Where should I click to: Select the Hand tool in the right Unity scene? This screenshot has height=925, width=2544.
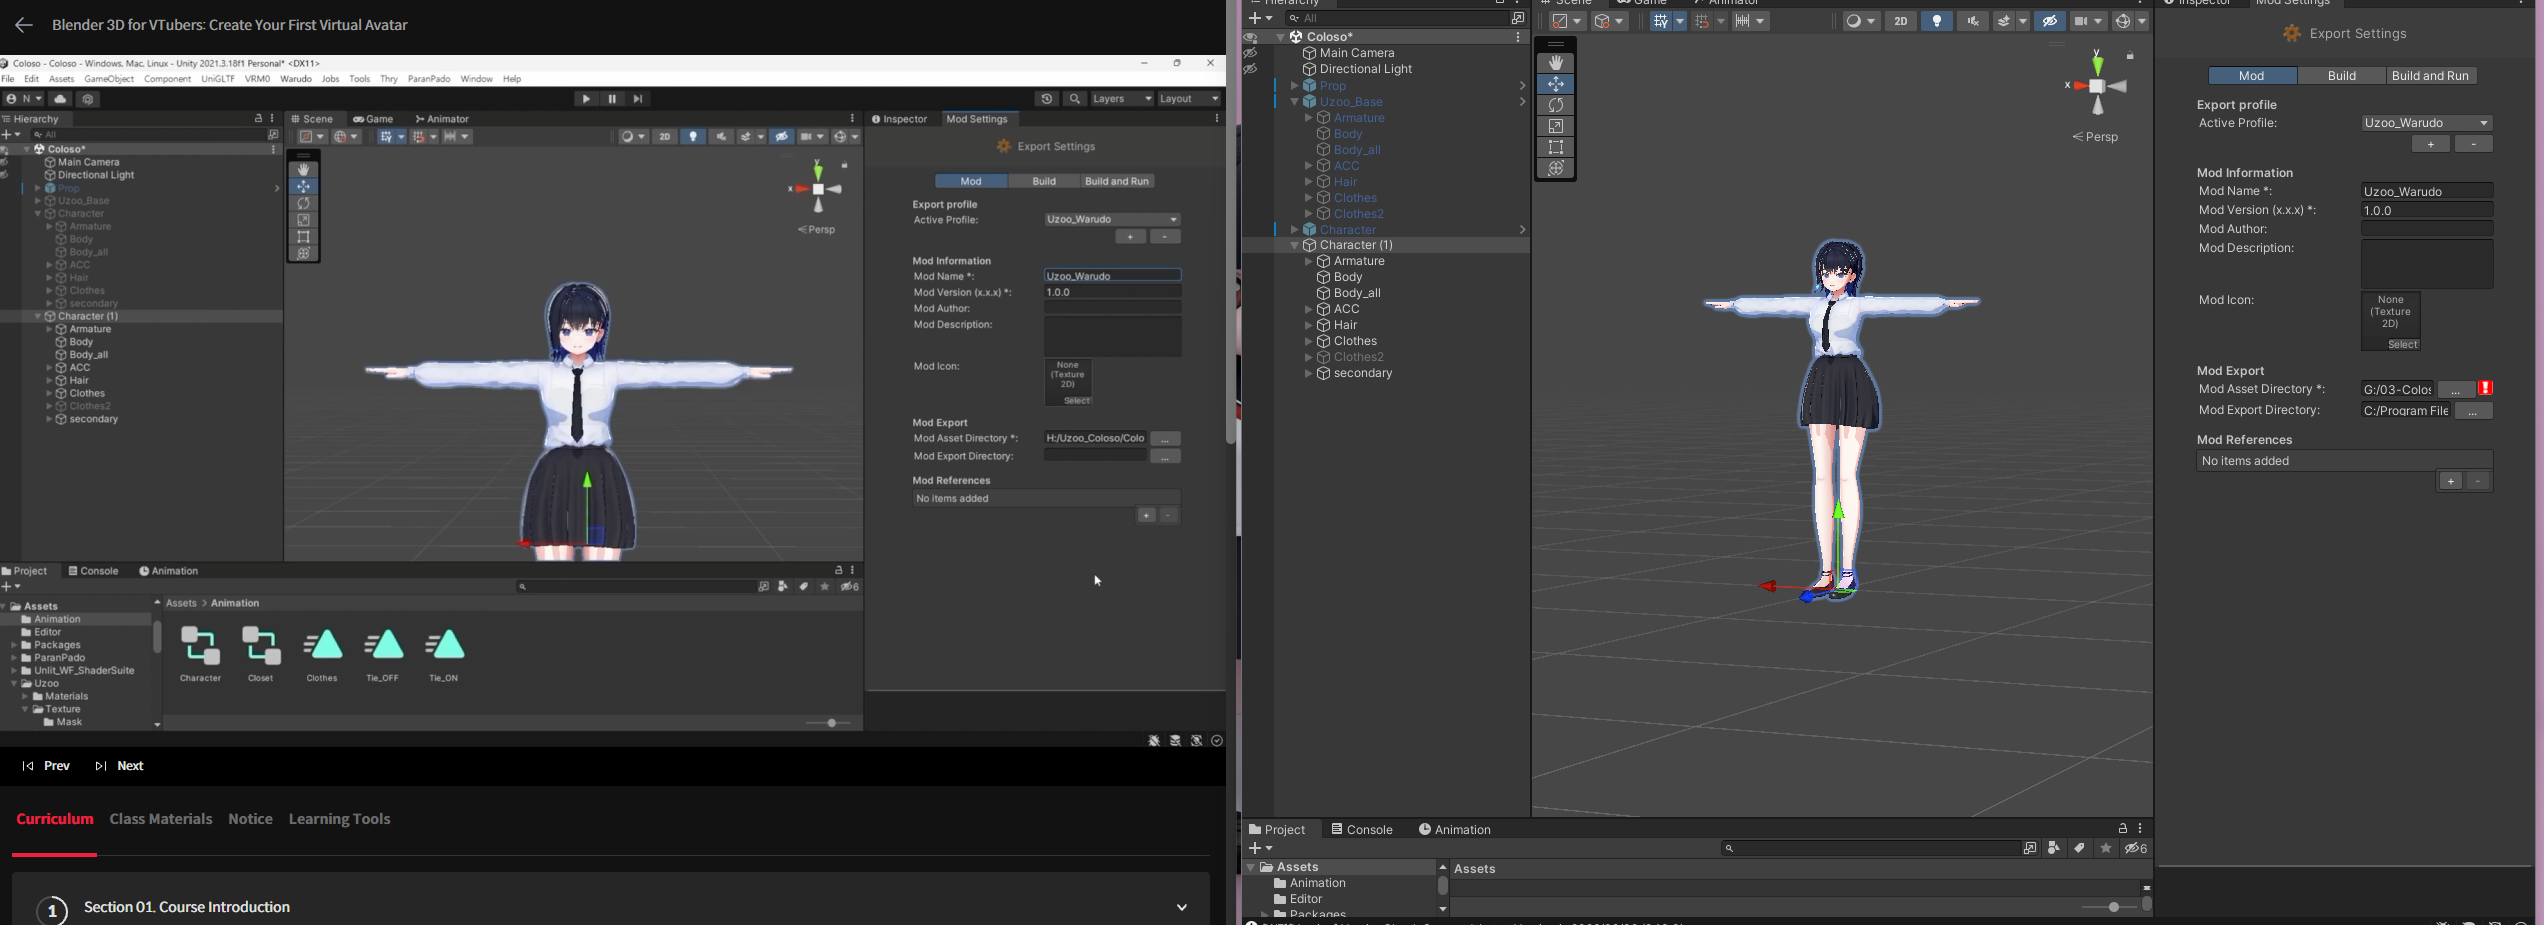tap(1556, 63)
